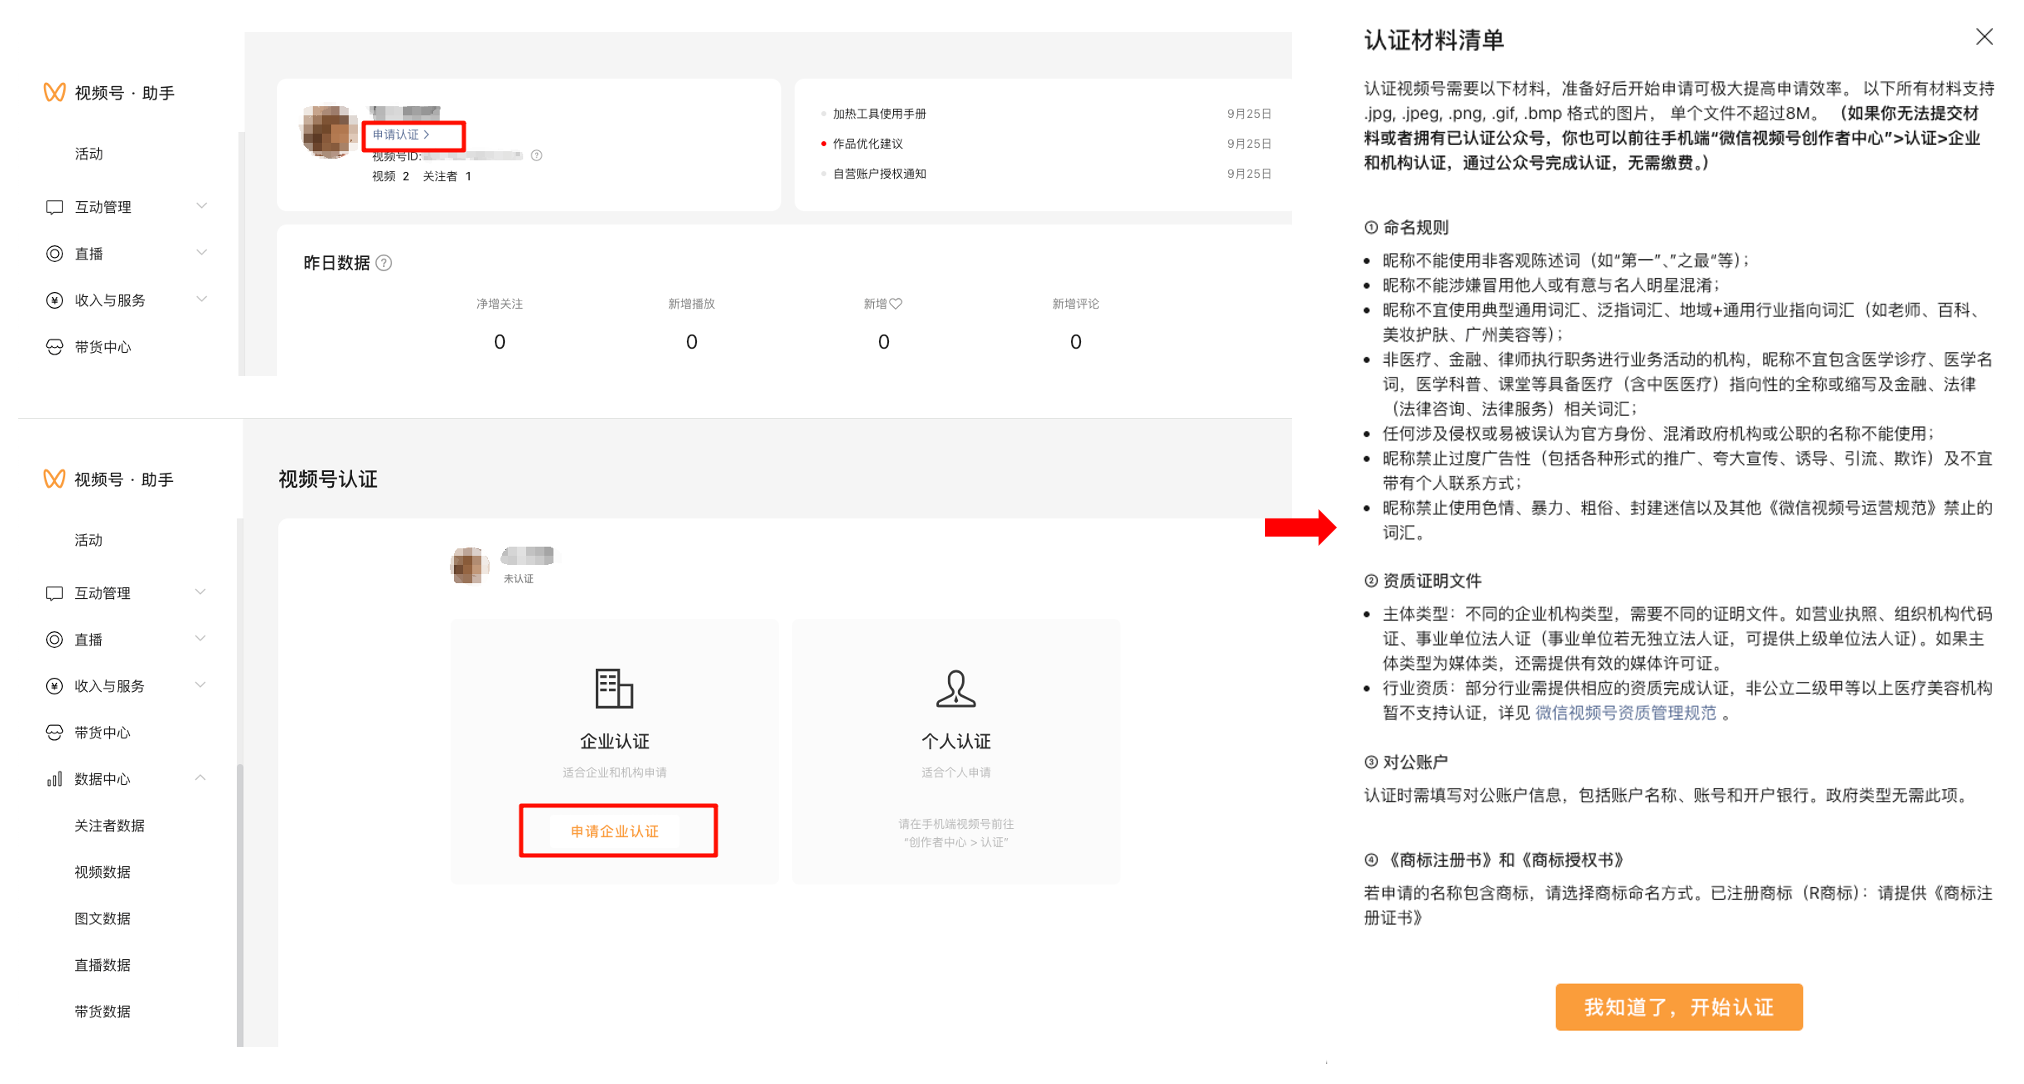This screenshot has width=2024, height=1084.
Task: Expand 直播 chevron in upper sidebar
Action: point(201,253)
